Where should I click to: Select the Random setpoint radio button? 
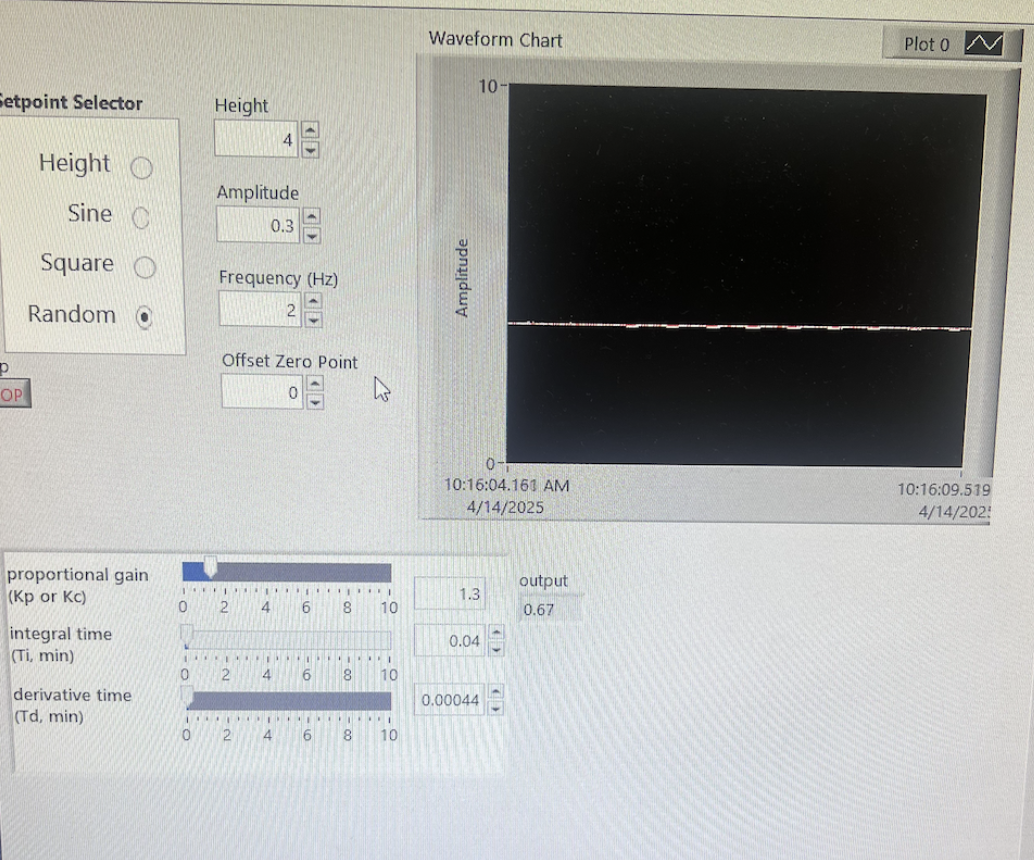[x=144, y=317]
